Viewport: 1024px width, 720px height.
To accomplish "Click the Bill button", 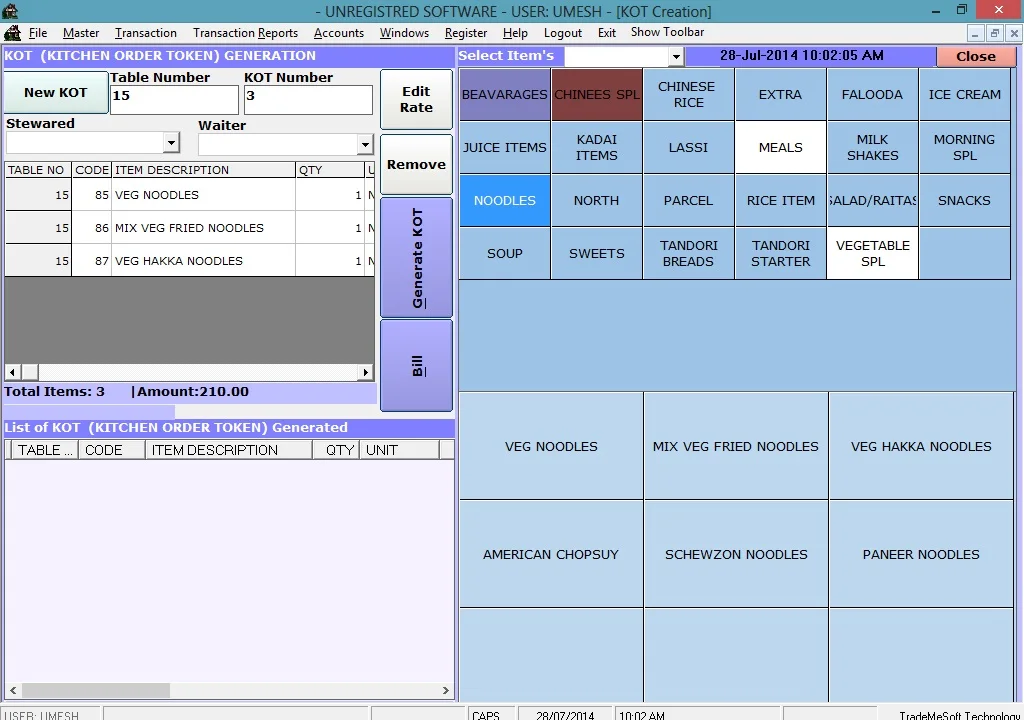I will [416, 366].
